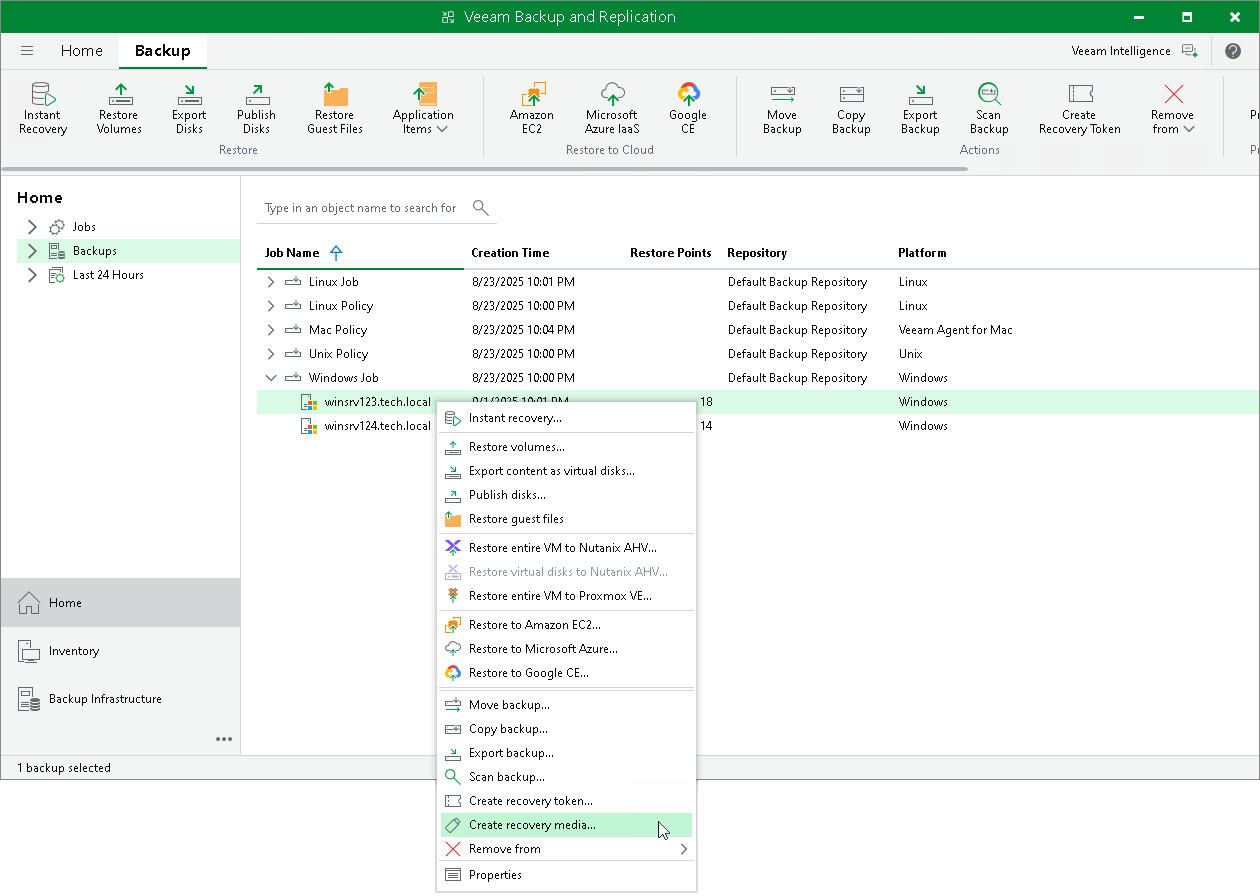Open Veeam Intelligence assistant
Viewport: 1260px width, 896px height.
pyautogui.click(x=1133, y=51)
